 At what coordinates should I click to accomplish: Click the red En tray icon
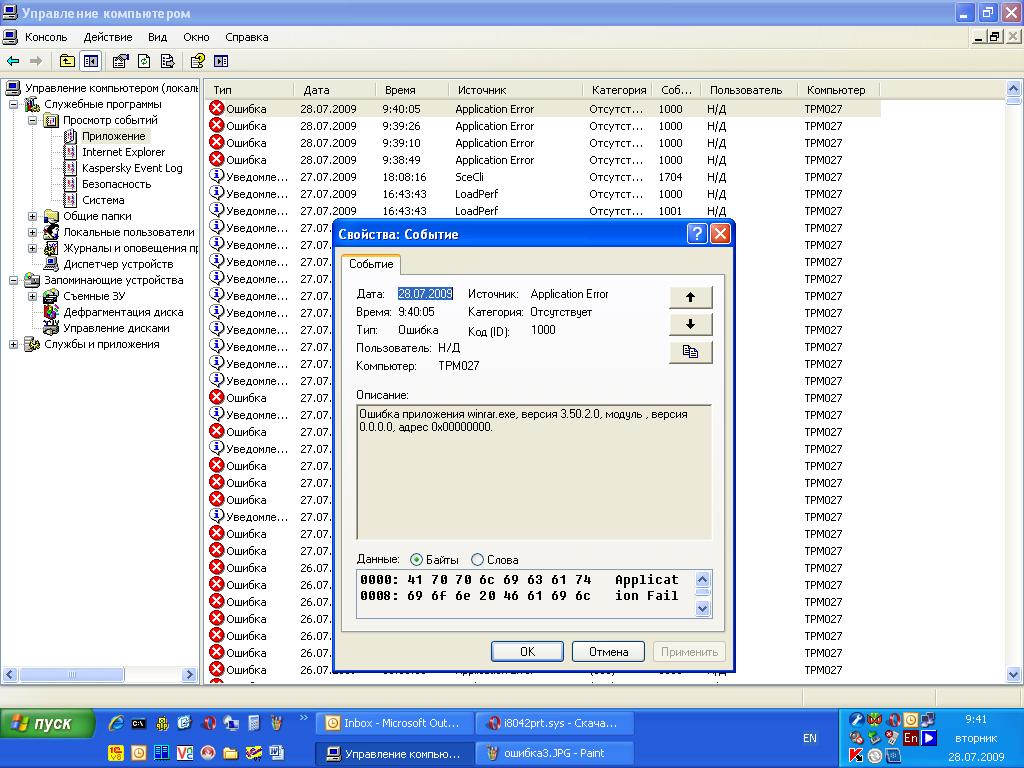[x=911, y=738]
